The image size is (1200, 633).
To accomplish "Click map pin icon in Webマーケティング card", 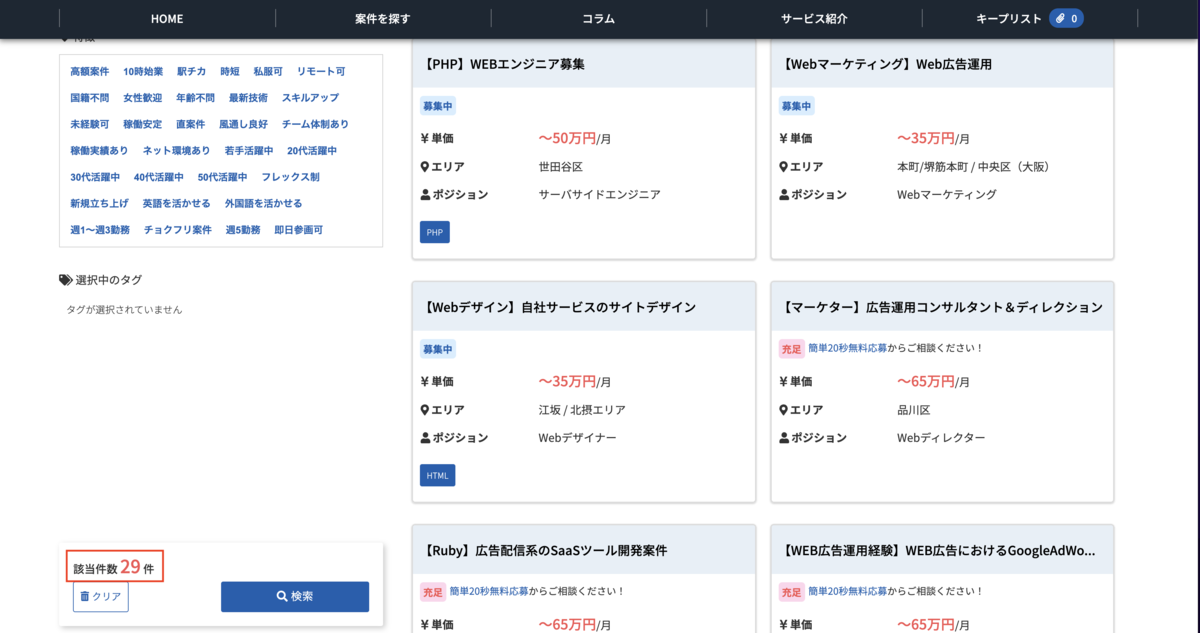I will pos(783,166).
